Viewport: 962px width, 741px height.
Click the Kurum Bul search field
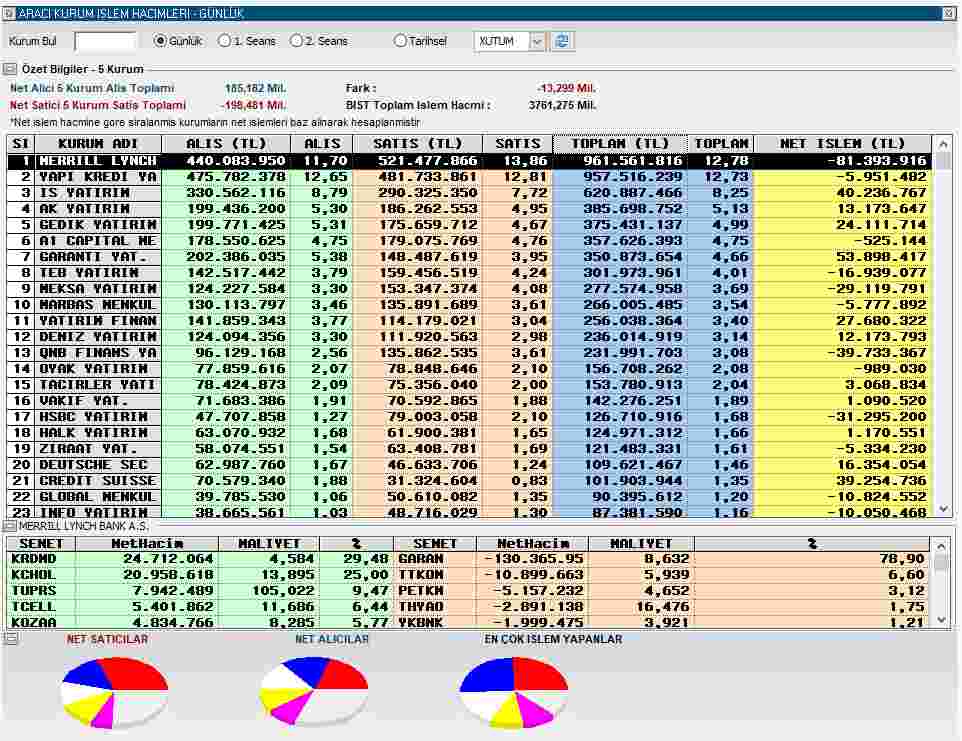pyautogui.click(x=105, y=42)
